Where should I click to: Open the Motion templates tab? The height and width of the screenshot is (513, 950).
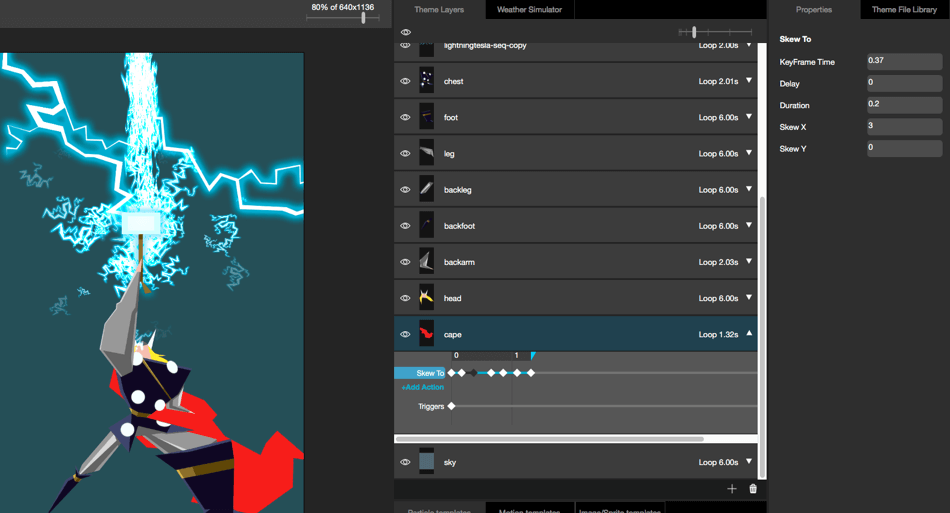530,508
